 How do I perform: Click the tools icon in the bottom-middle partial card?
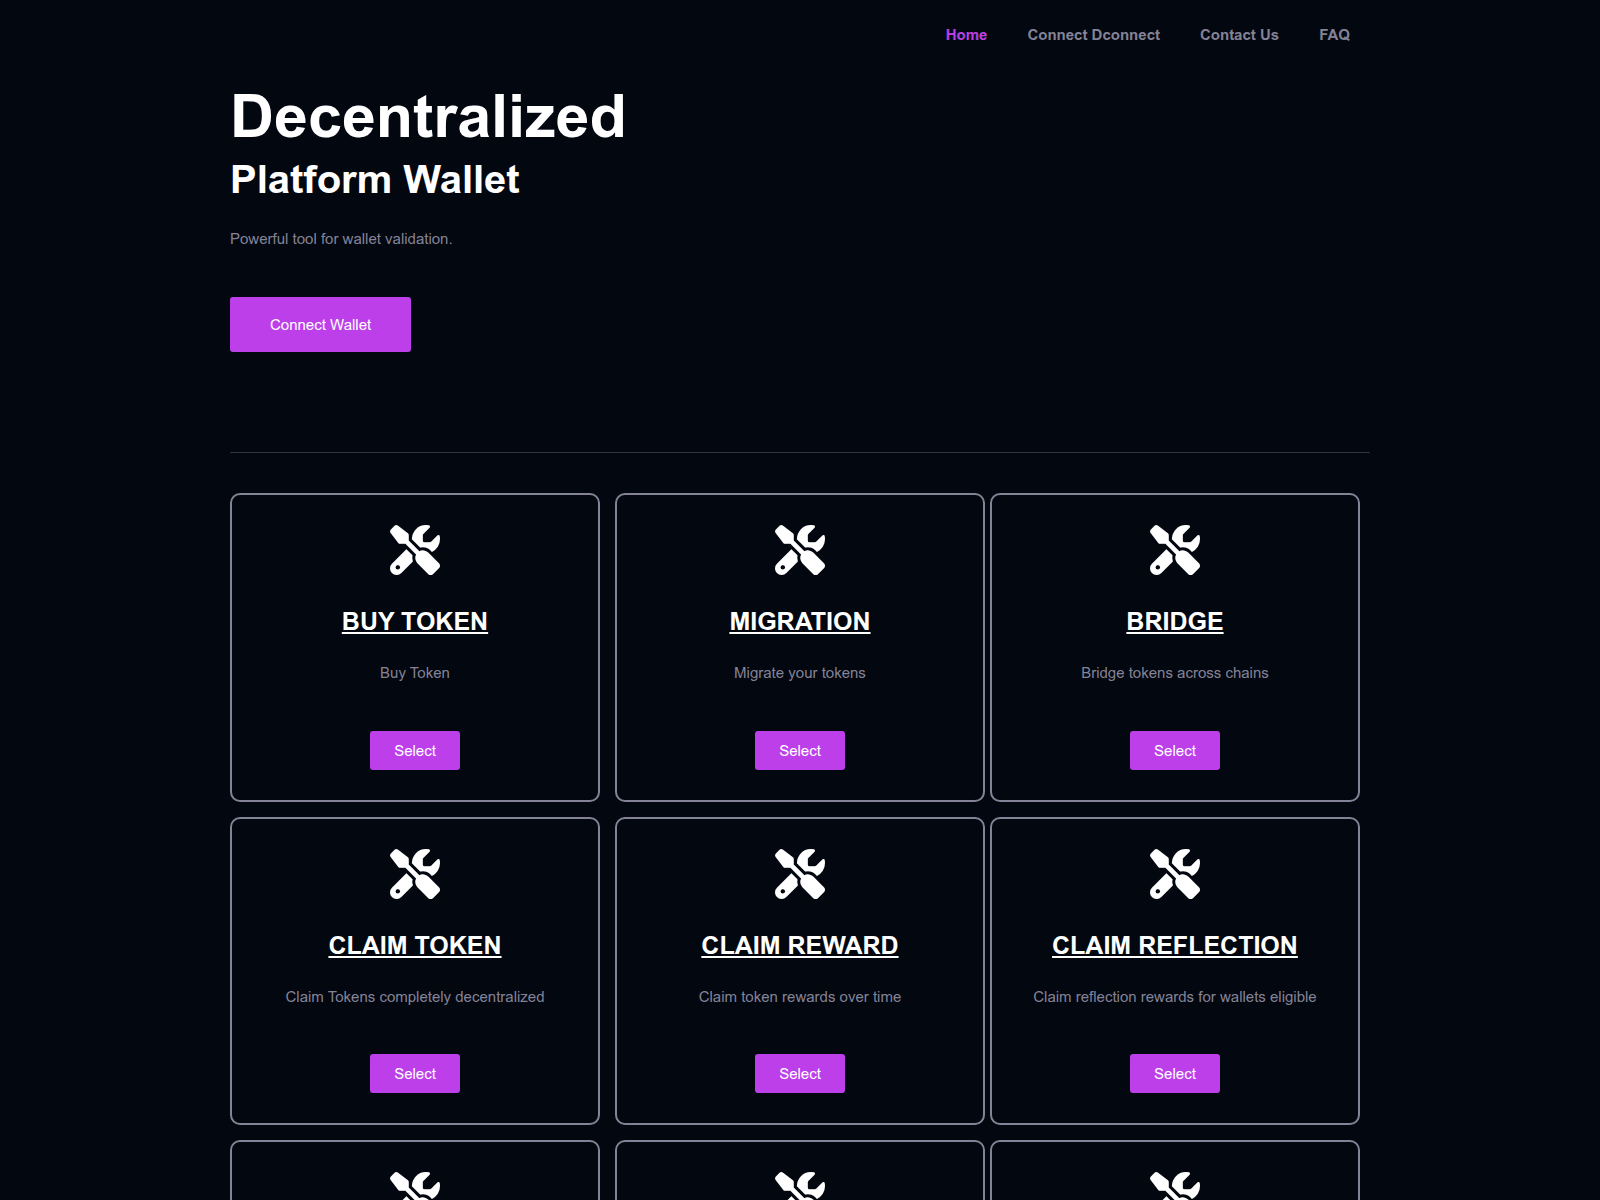tap(800, 1190)
